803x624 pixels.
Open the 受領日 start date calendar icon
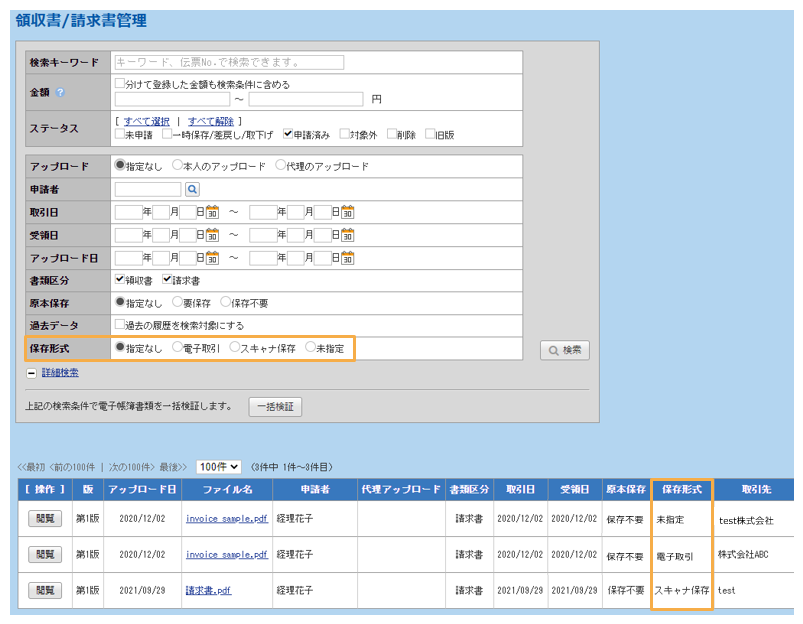[x=212, y=235]
